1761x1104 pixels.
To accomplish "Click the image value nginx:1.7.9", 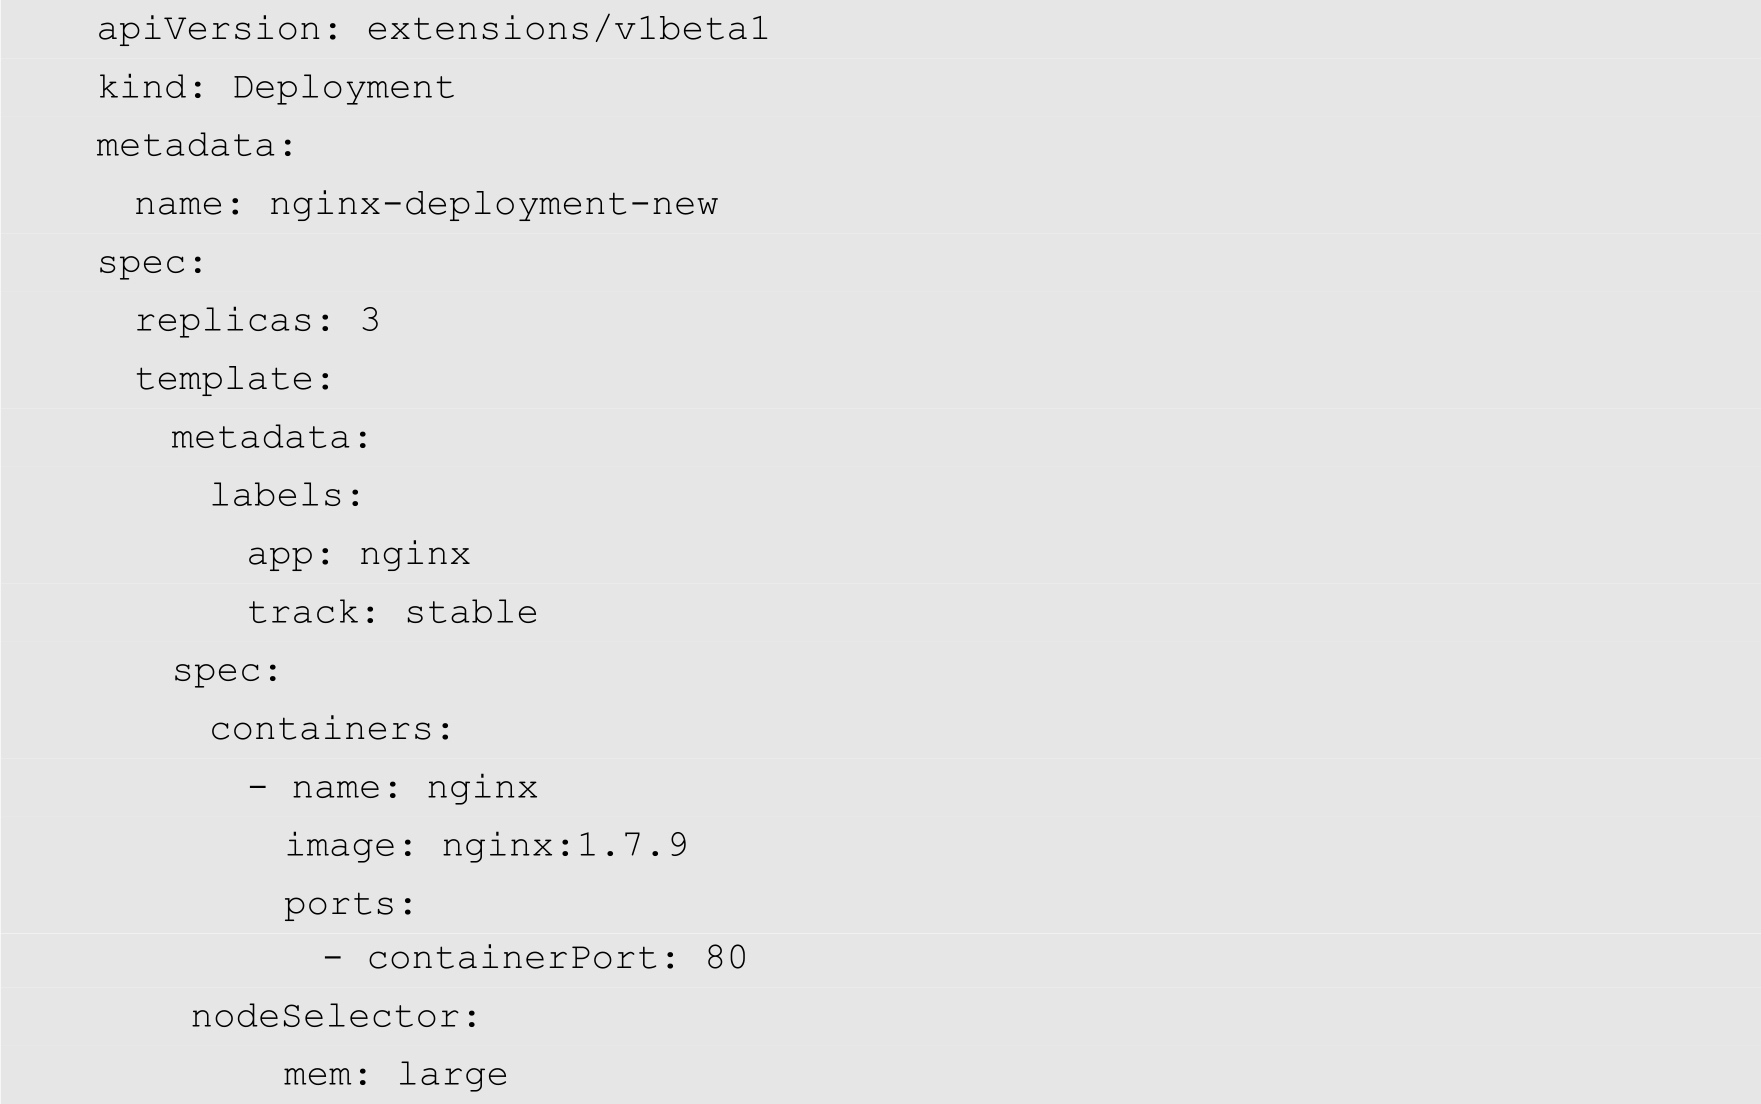I will [x=564, y=846].
